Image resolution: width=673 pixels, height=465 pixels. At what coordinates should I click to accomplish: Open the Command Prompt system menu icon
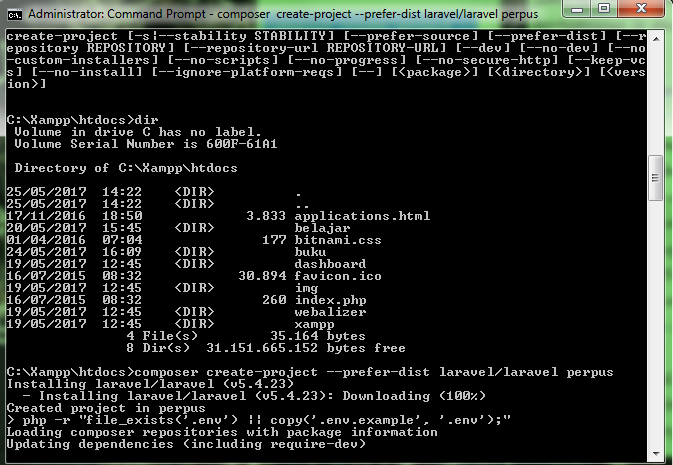click(x=14, y=14)
